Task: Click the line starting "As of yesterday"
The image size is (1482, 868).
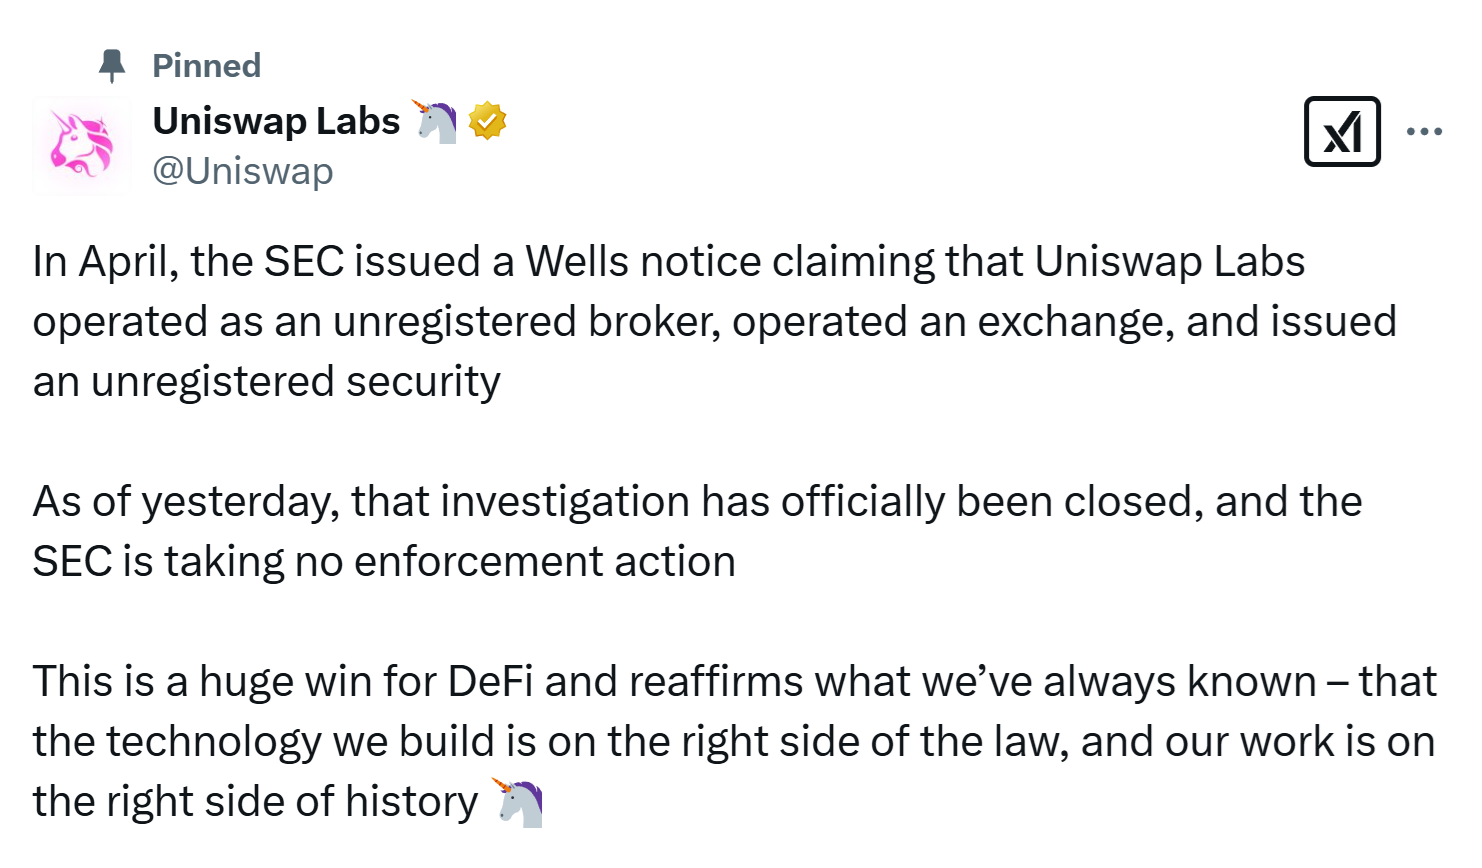Action: coord(697,502)
